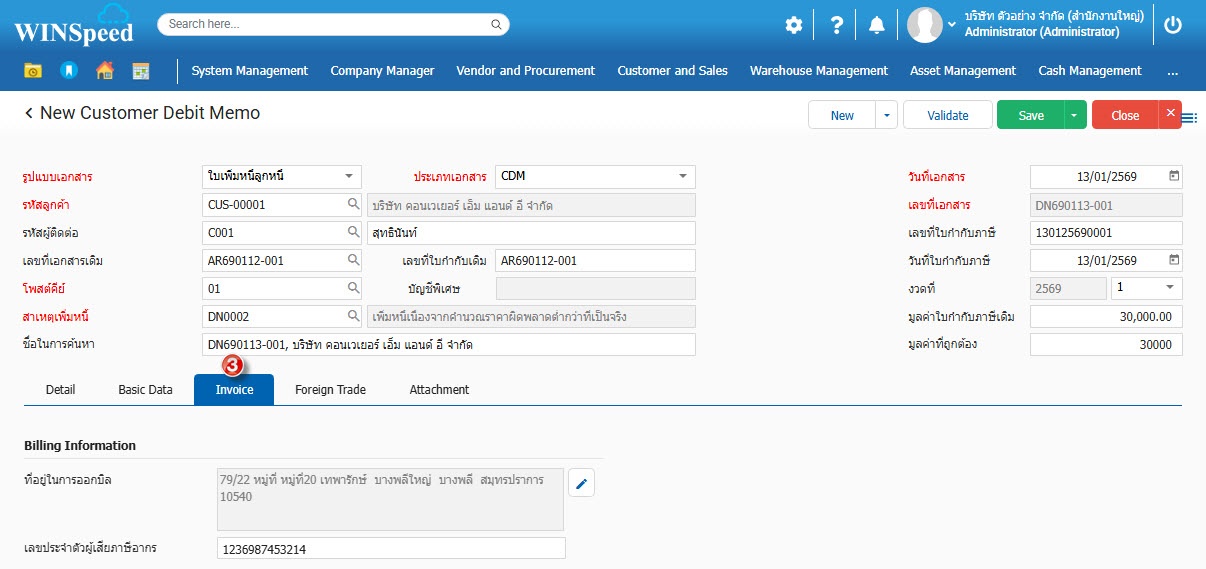Click the bookmark icon in toolbar
The image size is (1206, 569).
68,71
